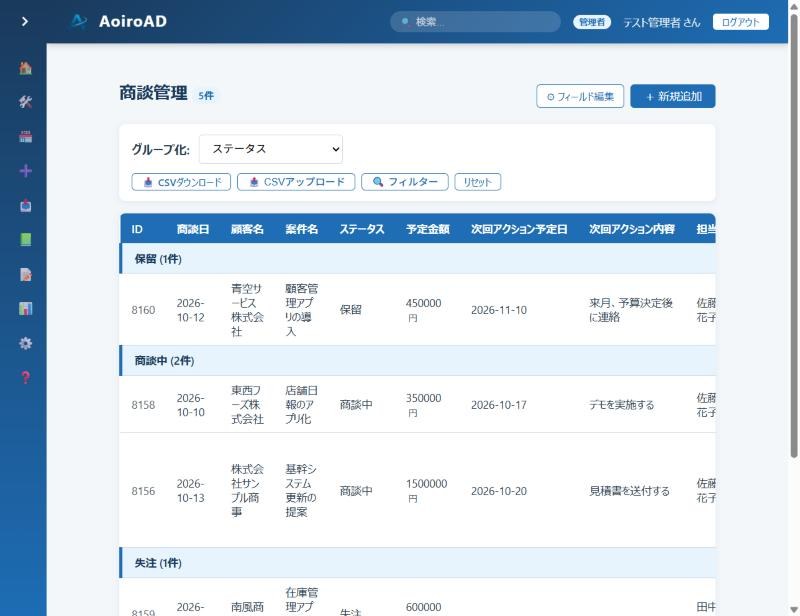
Task: Click the 2026-10-20 next action date
Action: tap(498, 491)
